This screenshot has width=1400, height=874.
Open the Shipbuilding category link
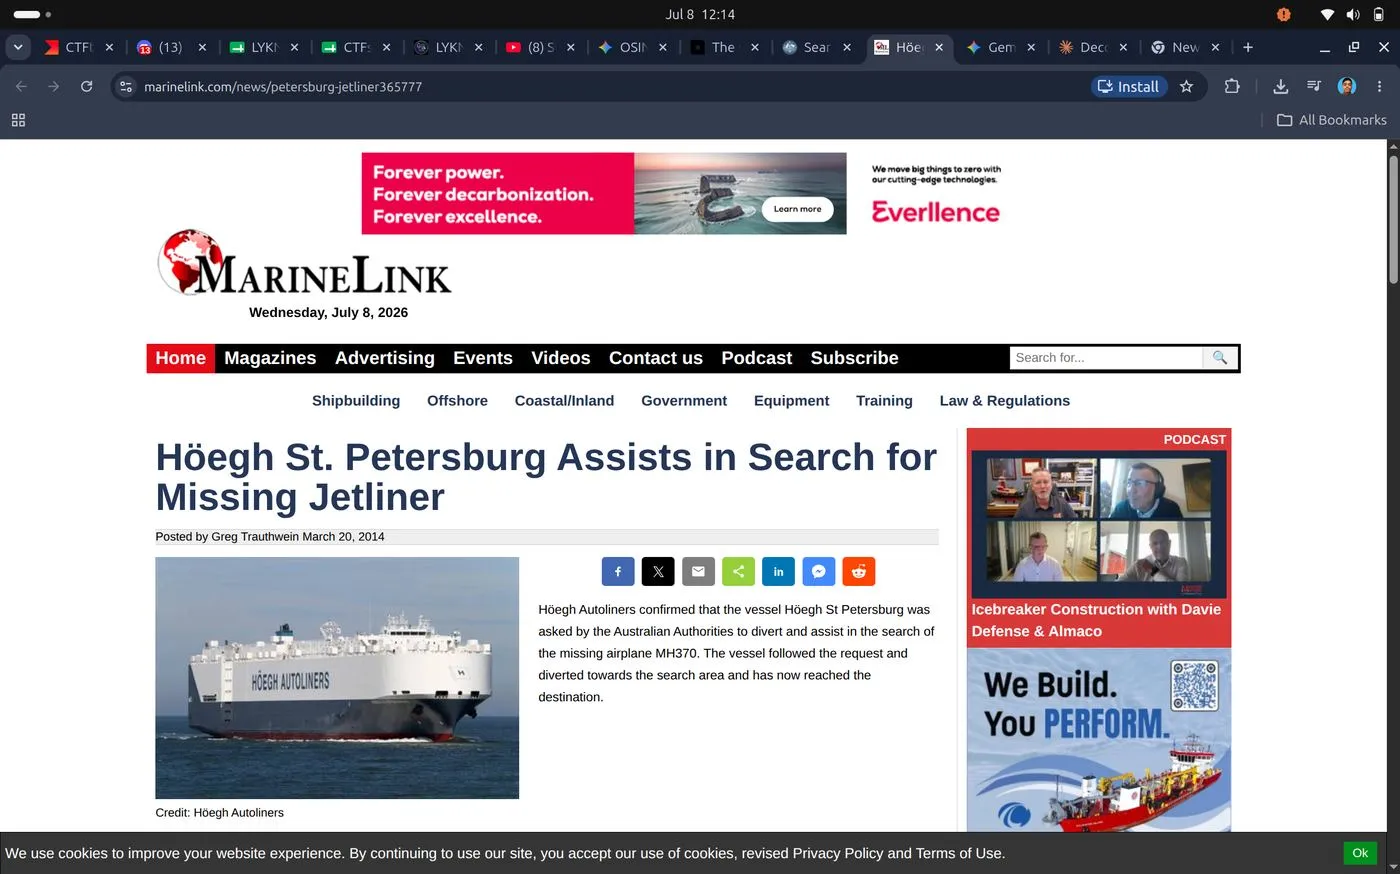[x=356, y=401]
